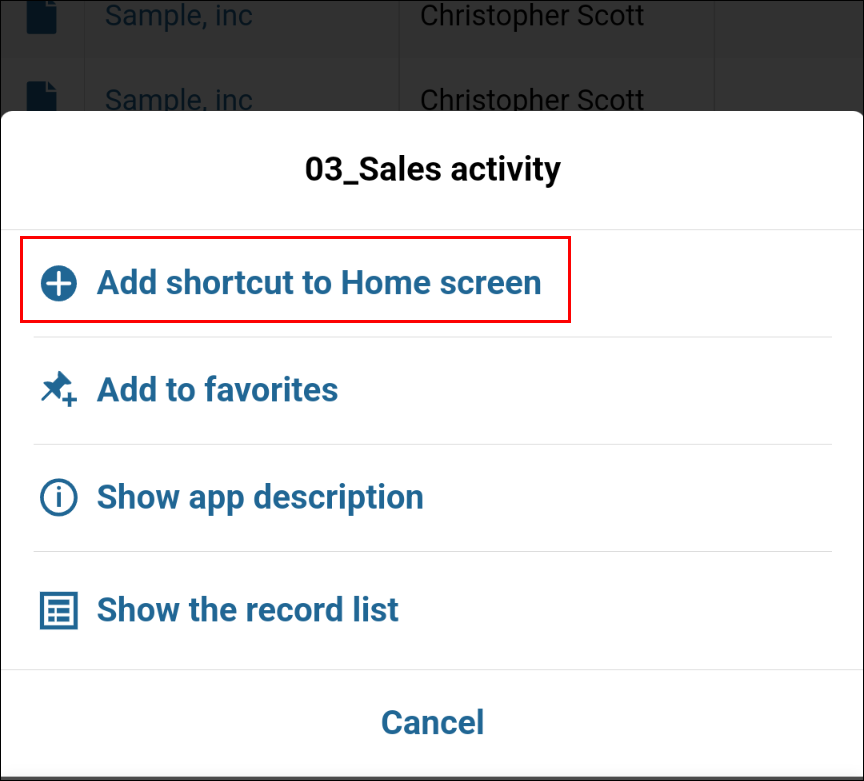The width and height of the screenshot is (864, 781).
Task: Tap the Cancel button
Action: click(432, 722)
